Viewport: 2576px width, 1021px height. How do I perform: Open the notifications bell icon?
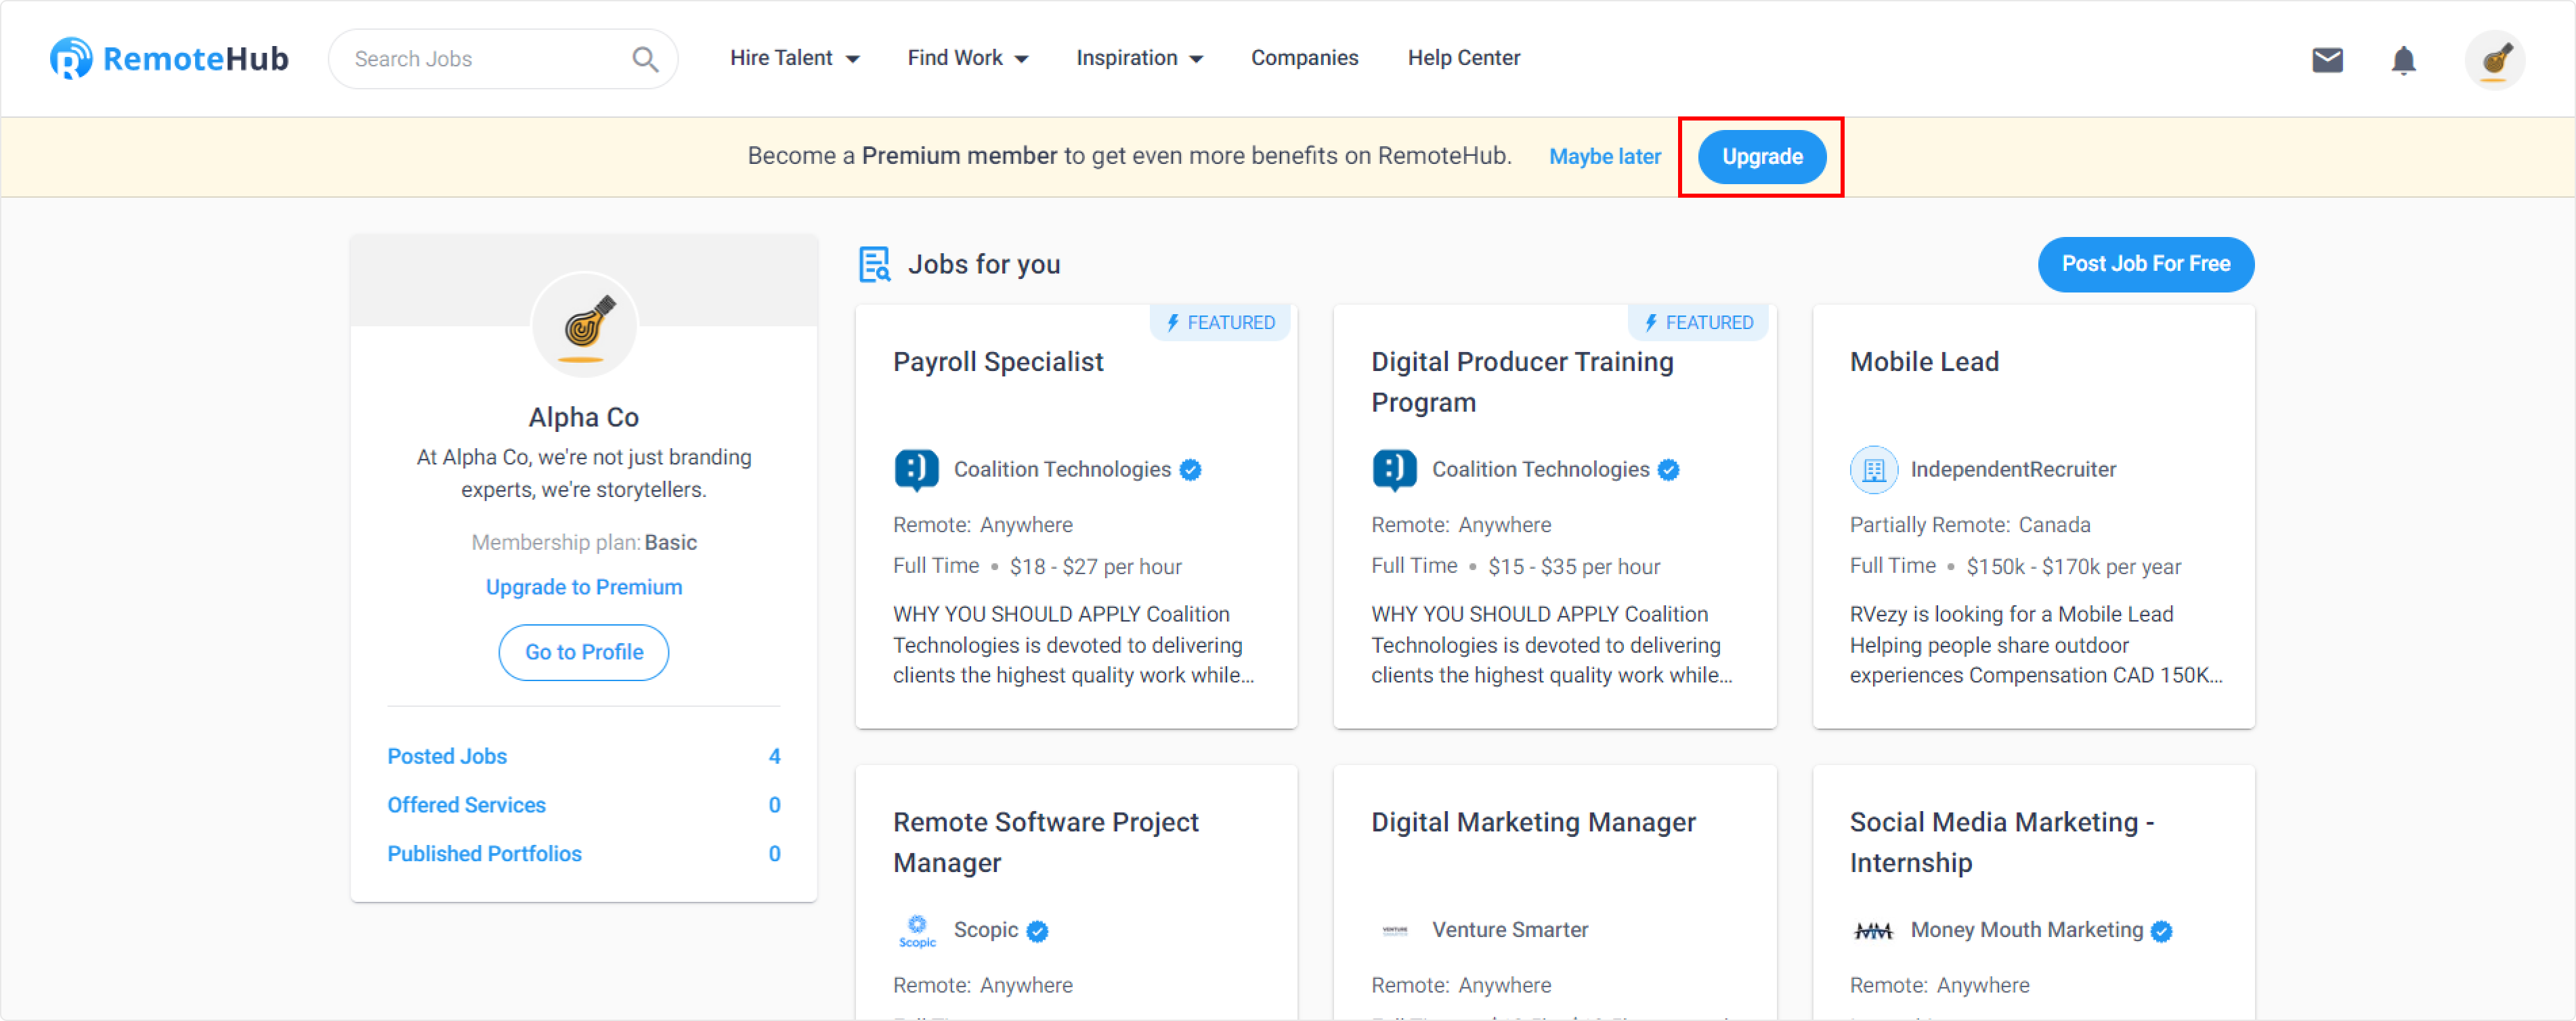point(2403,60)
